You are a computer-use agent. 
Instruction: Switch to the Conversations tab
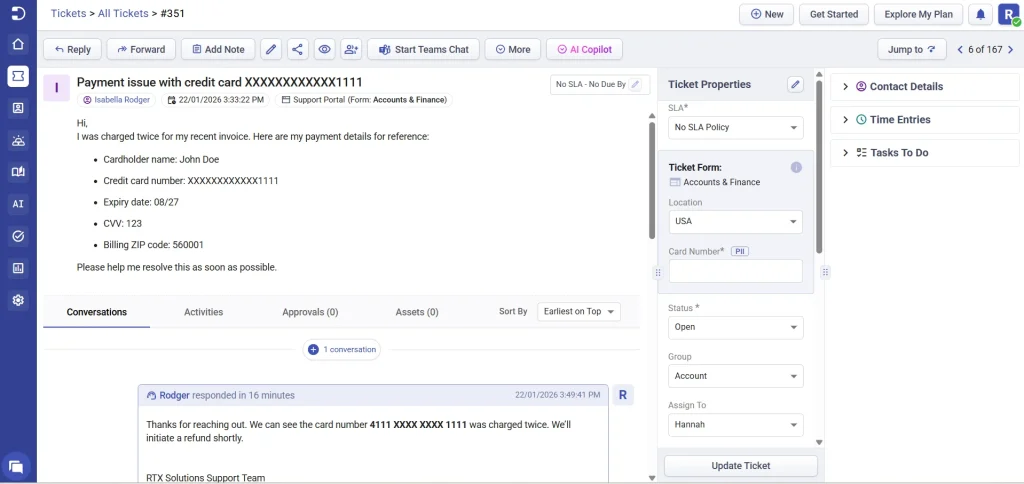pyautogui.click(x=97, y=312)
